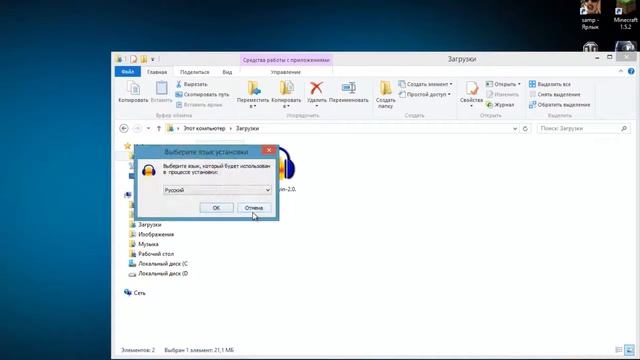This screenshot has width=640, height=360.
Task: Go back with the Explorer back arrow
Action: tap(124, 129)
